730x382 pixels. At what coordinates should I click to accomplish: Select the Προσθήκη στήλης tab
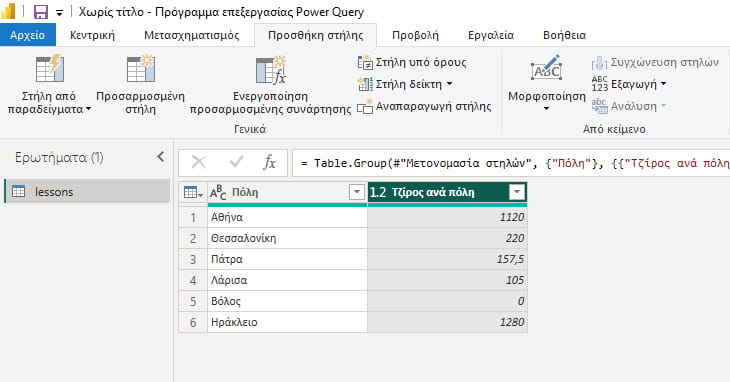pyautogui.click(x=315, y=35)
